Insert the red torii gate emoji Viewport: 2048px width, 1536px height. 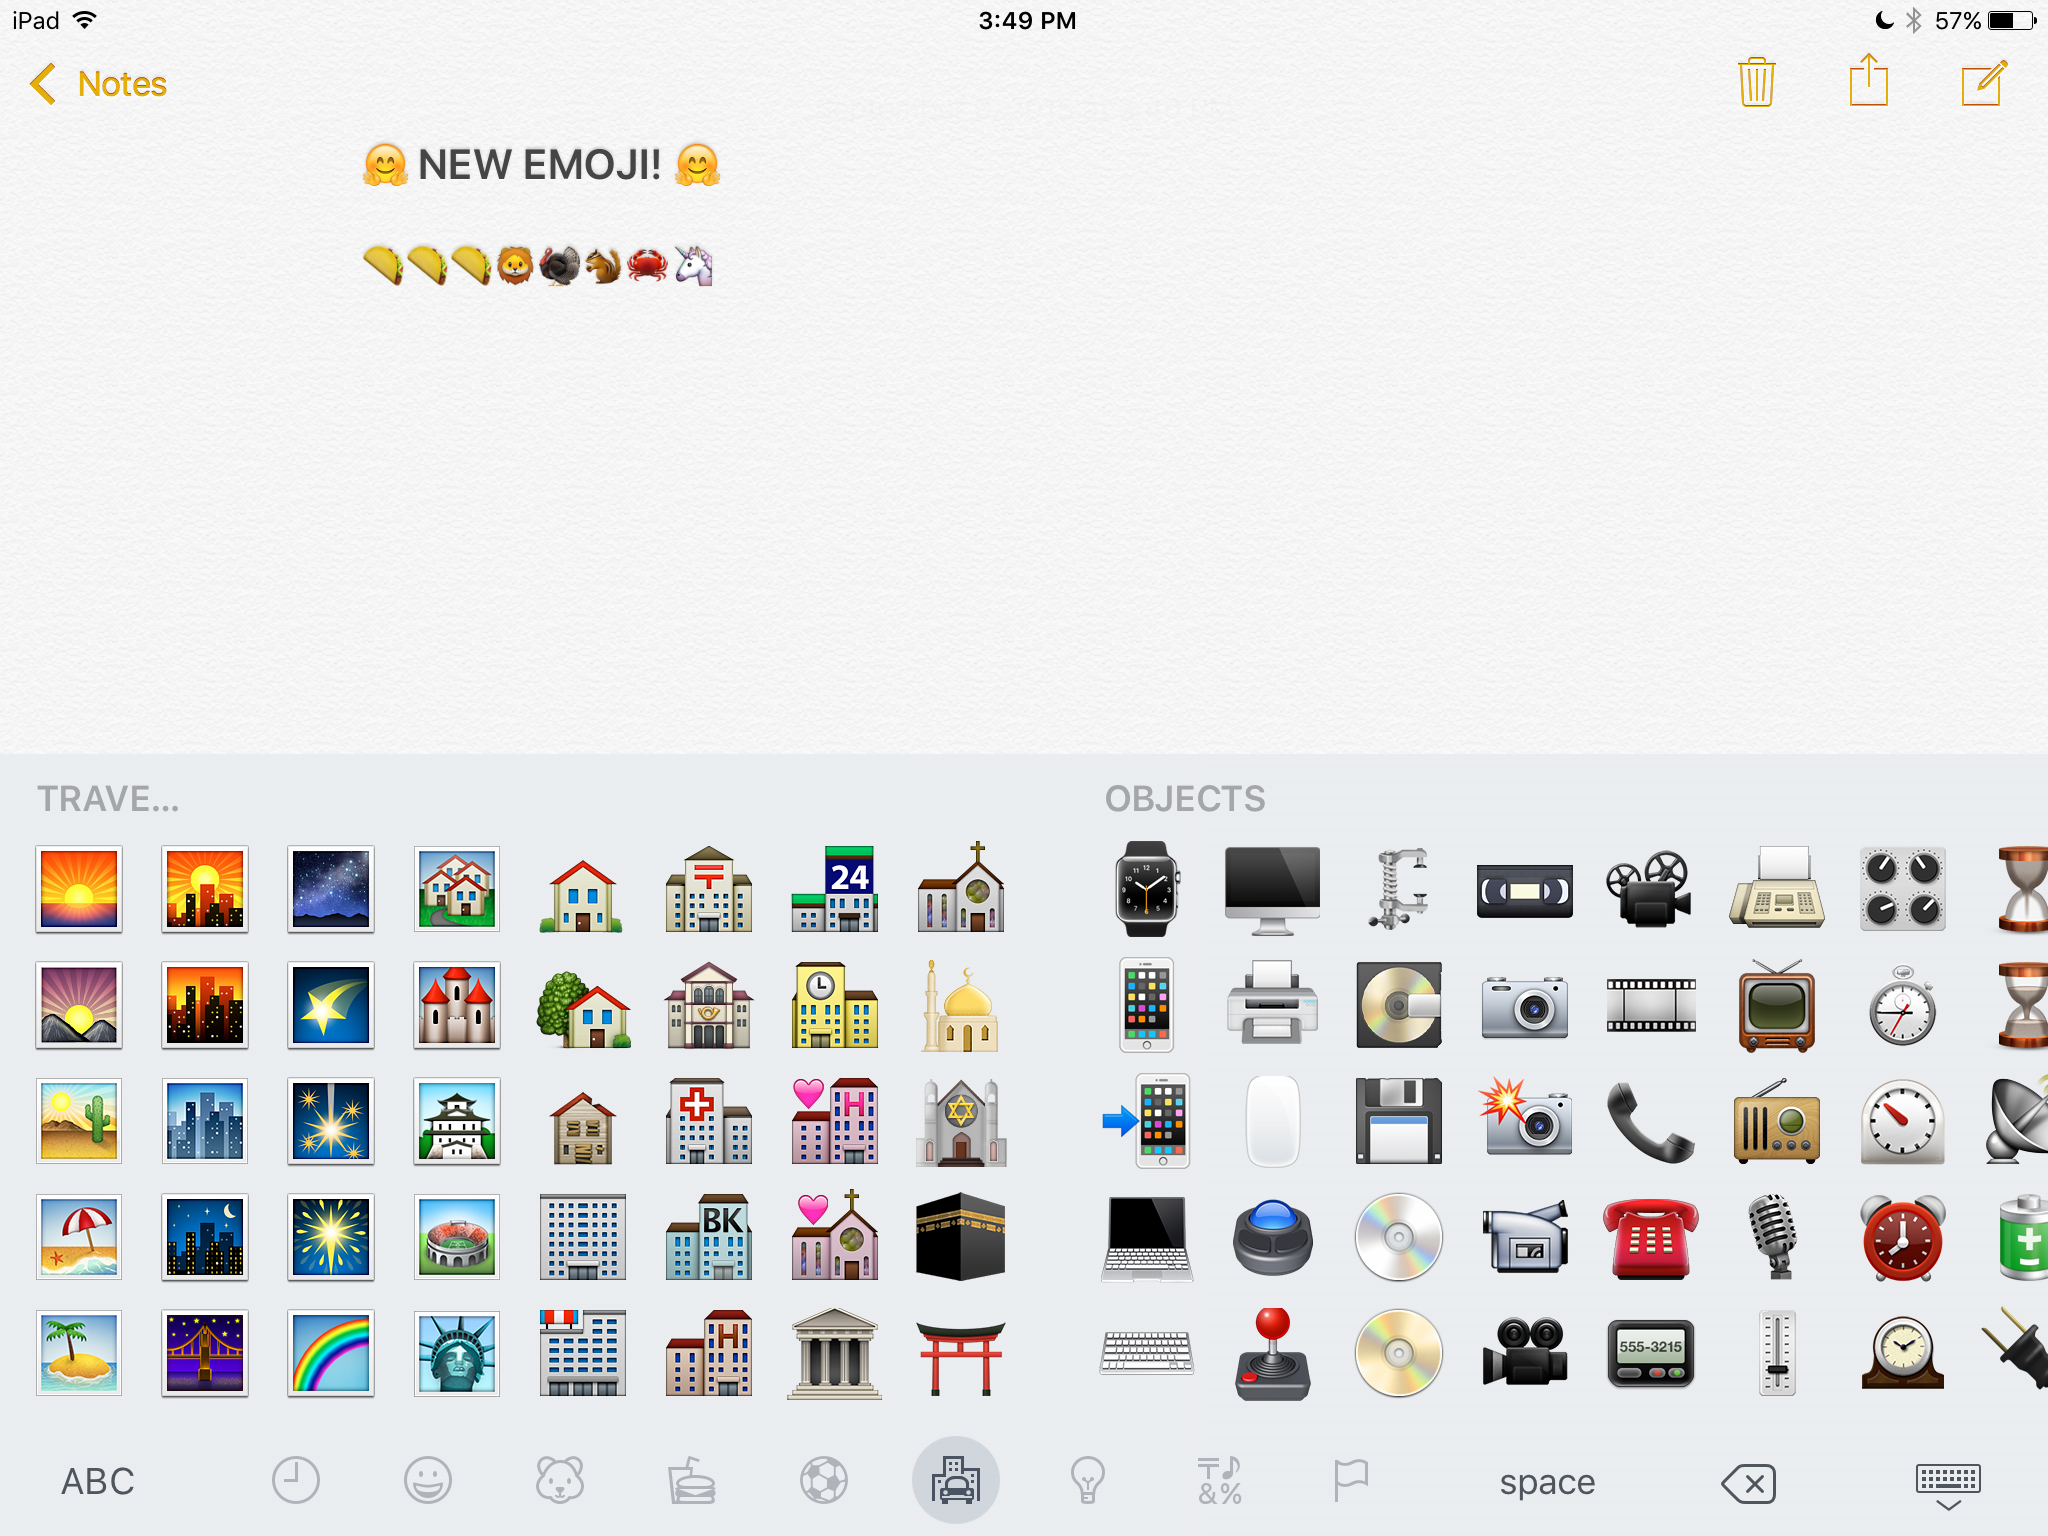(x=960, y=1355)
